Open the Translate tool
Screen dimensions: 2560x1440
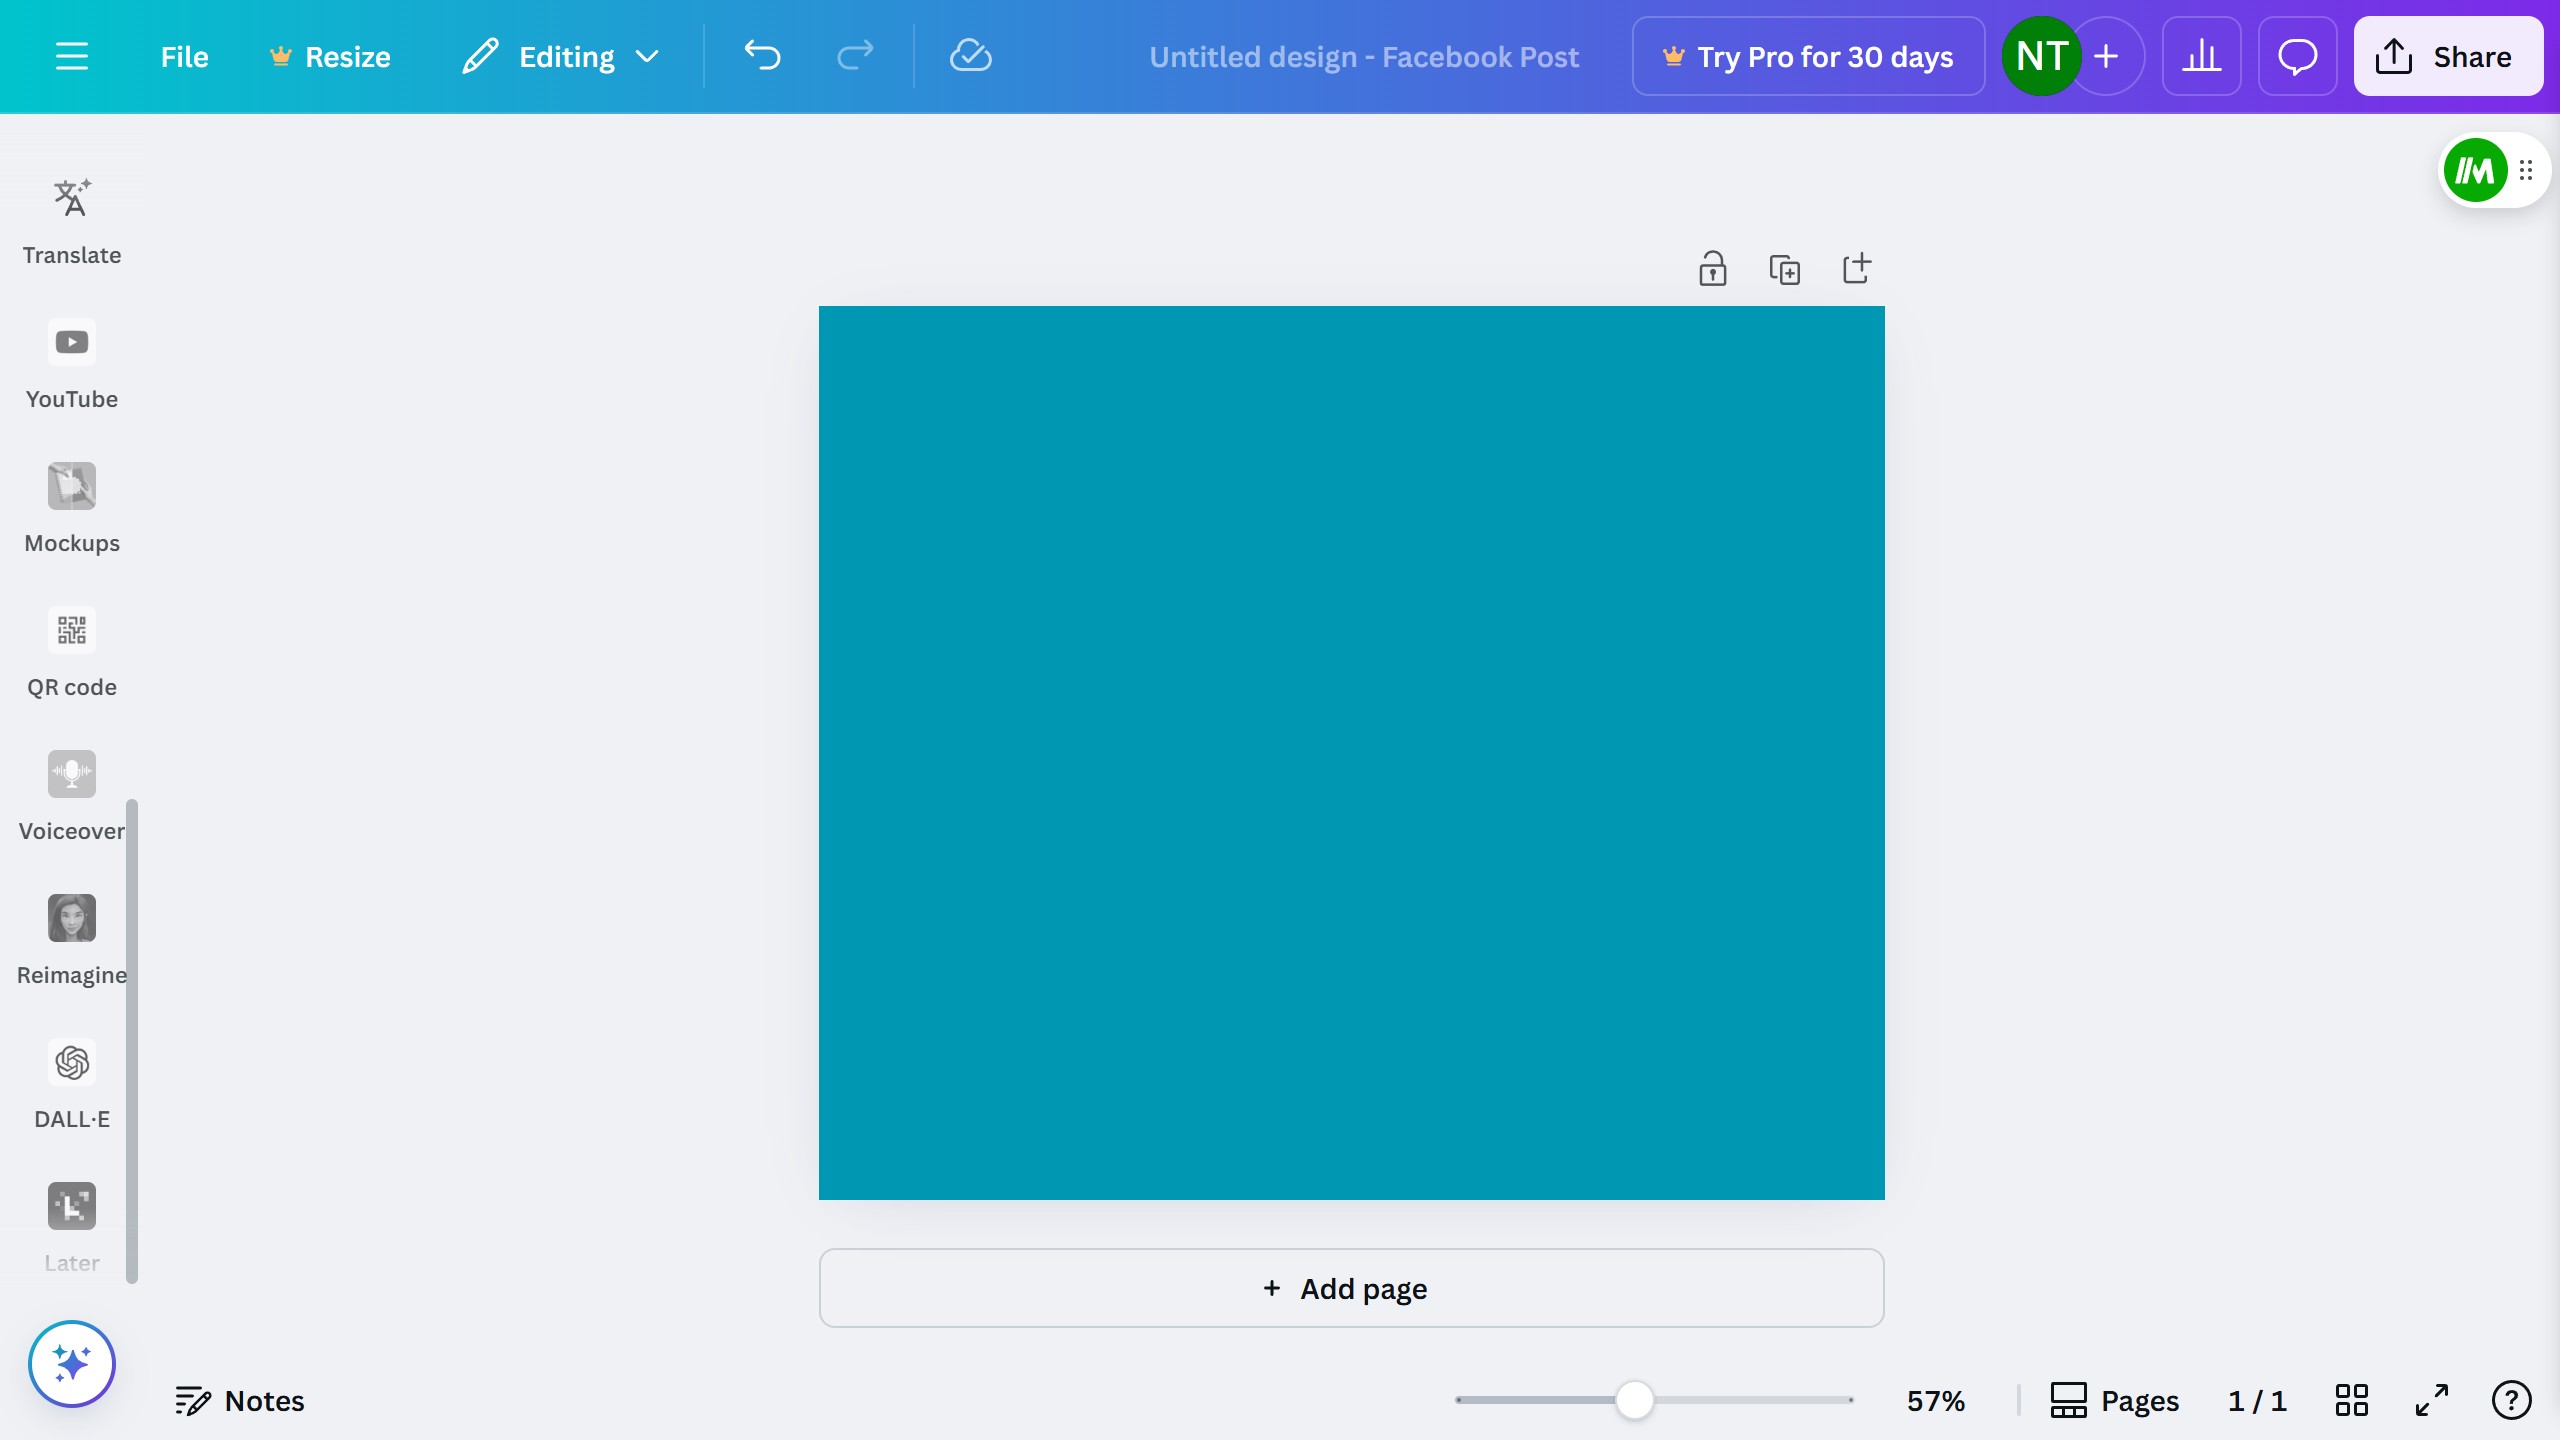[x=71, y=222]
